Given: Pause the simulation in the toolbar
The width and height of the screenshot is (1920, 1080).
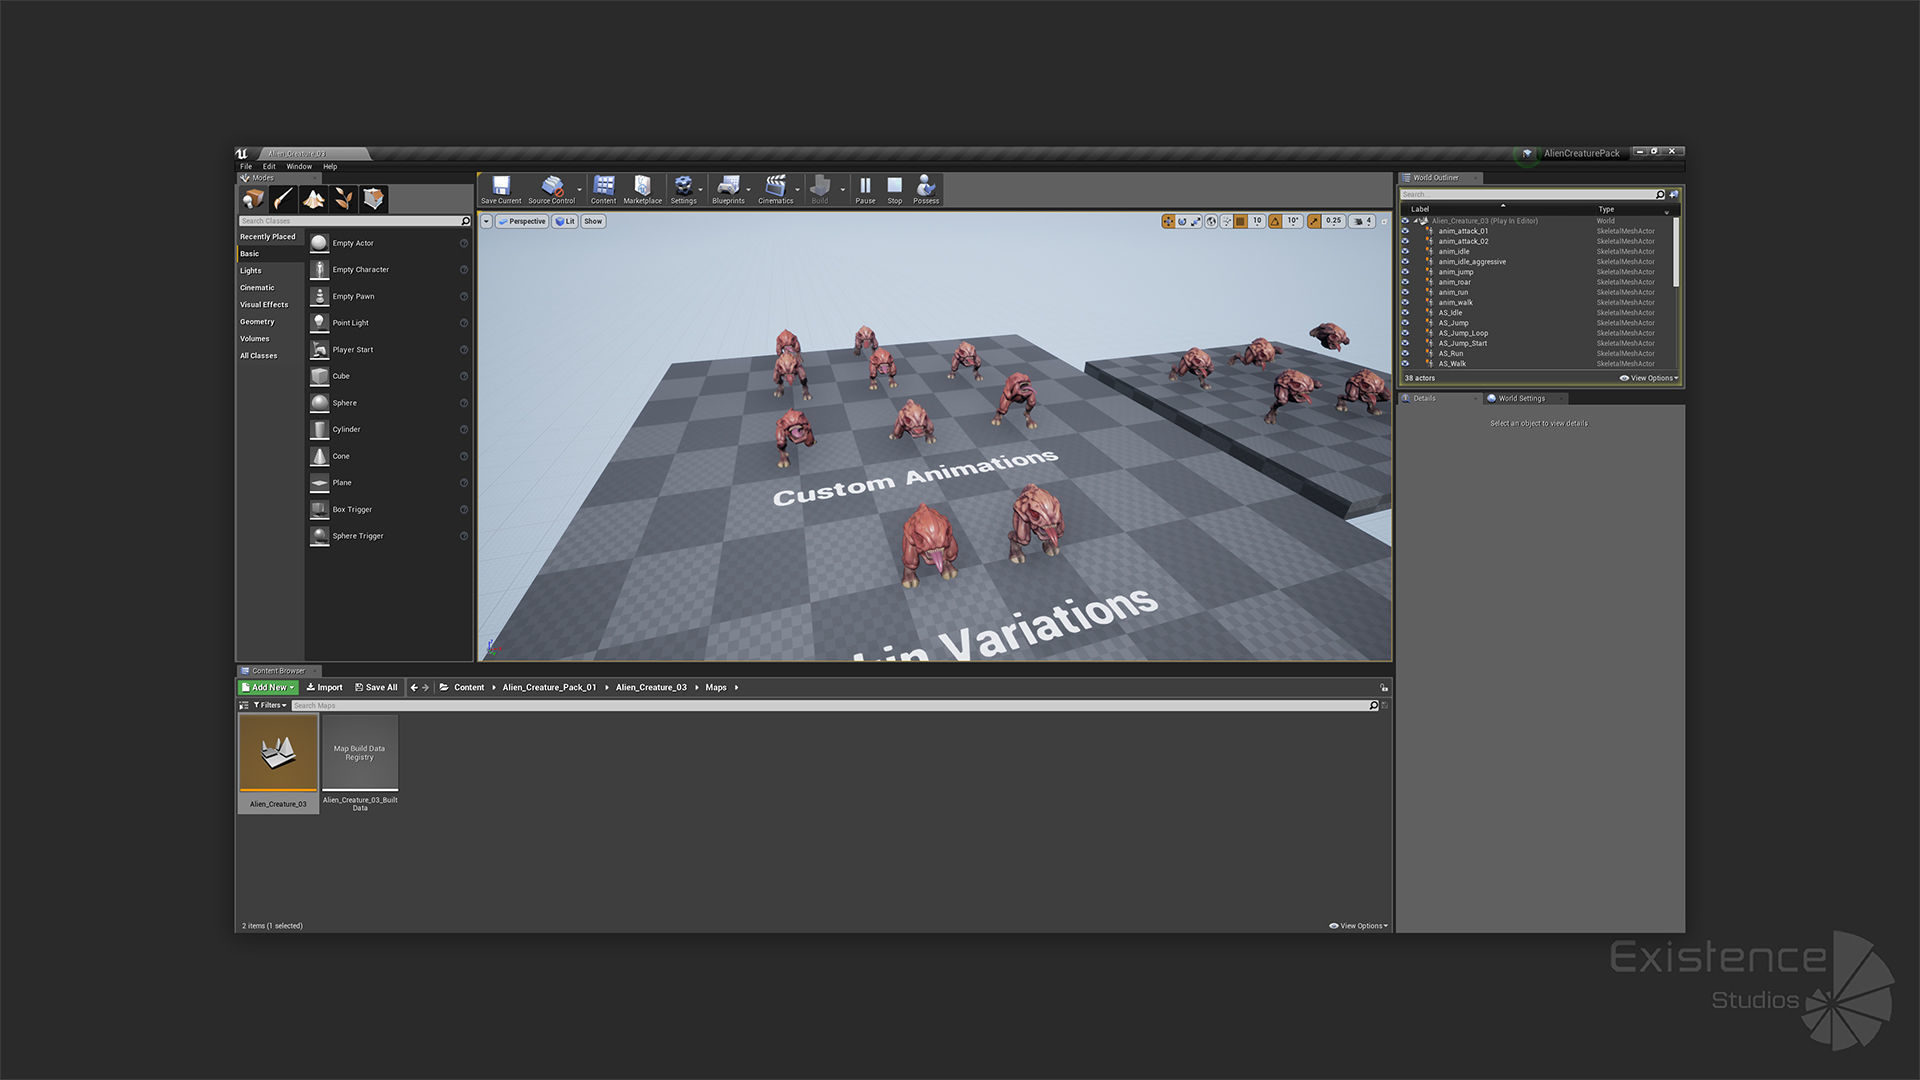Looking at the screenshot, I should tap(865, 187).
